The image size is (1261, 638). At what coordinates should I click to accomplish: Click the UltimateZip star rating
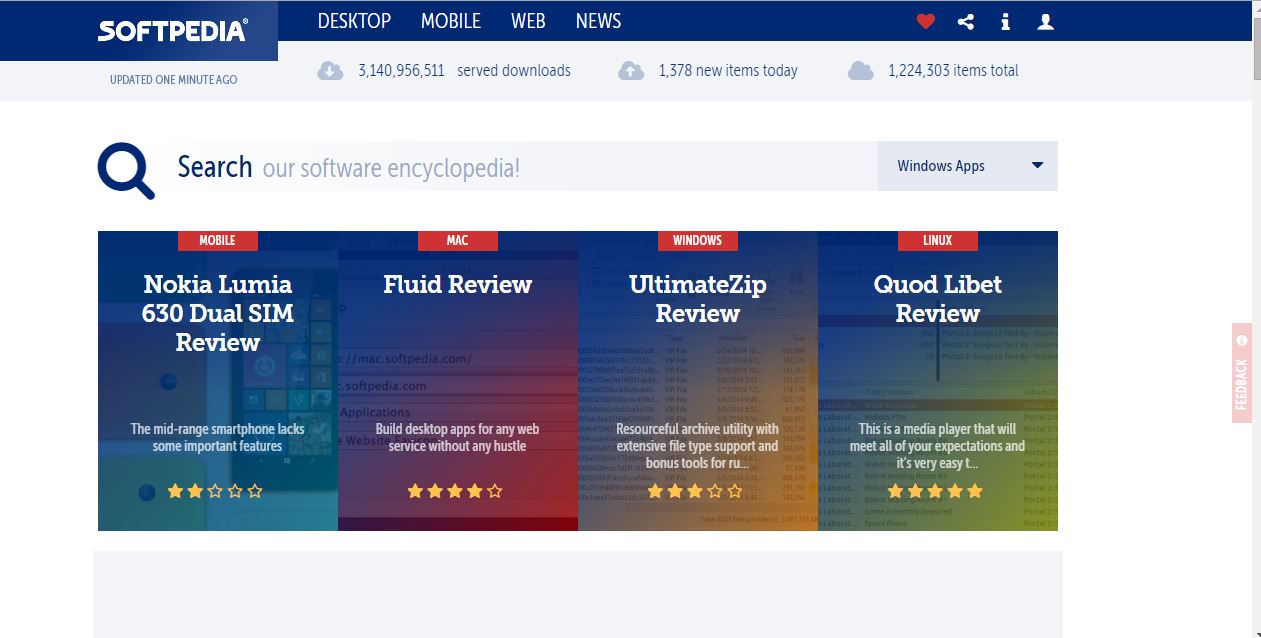[x=695, y=491]
